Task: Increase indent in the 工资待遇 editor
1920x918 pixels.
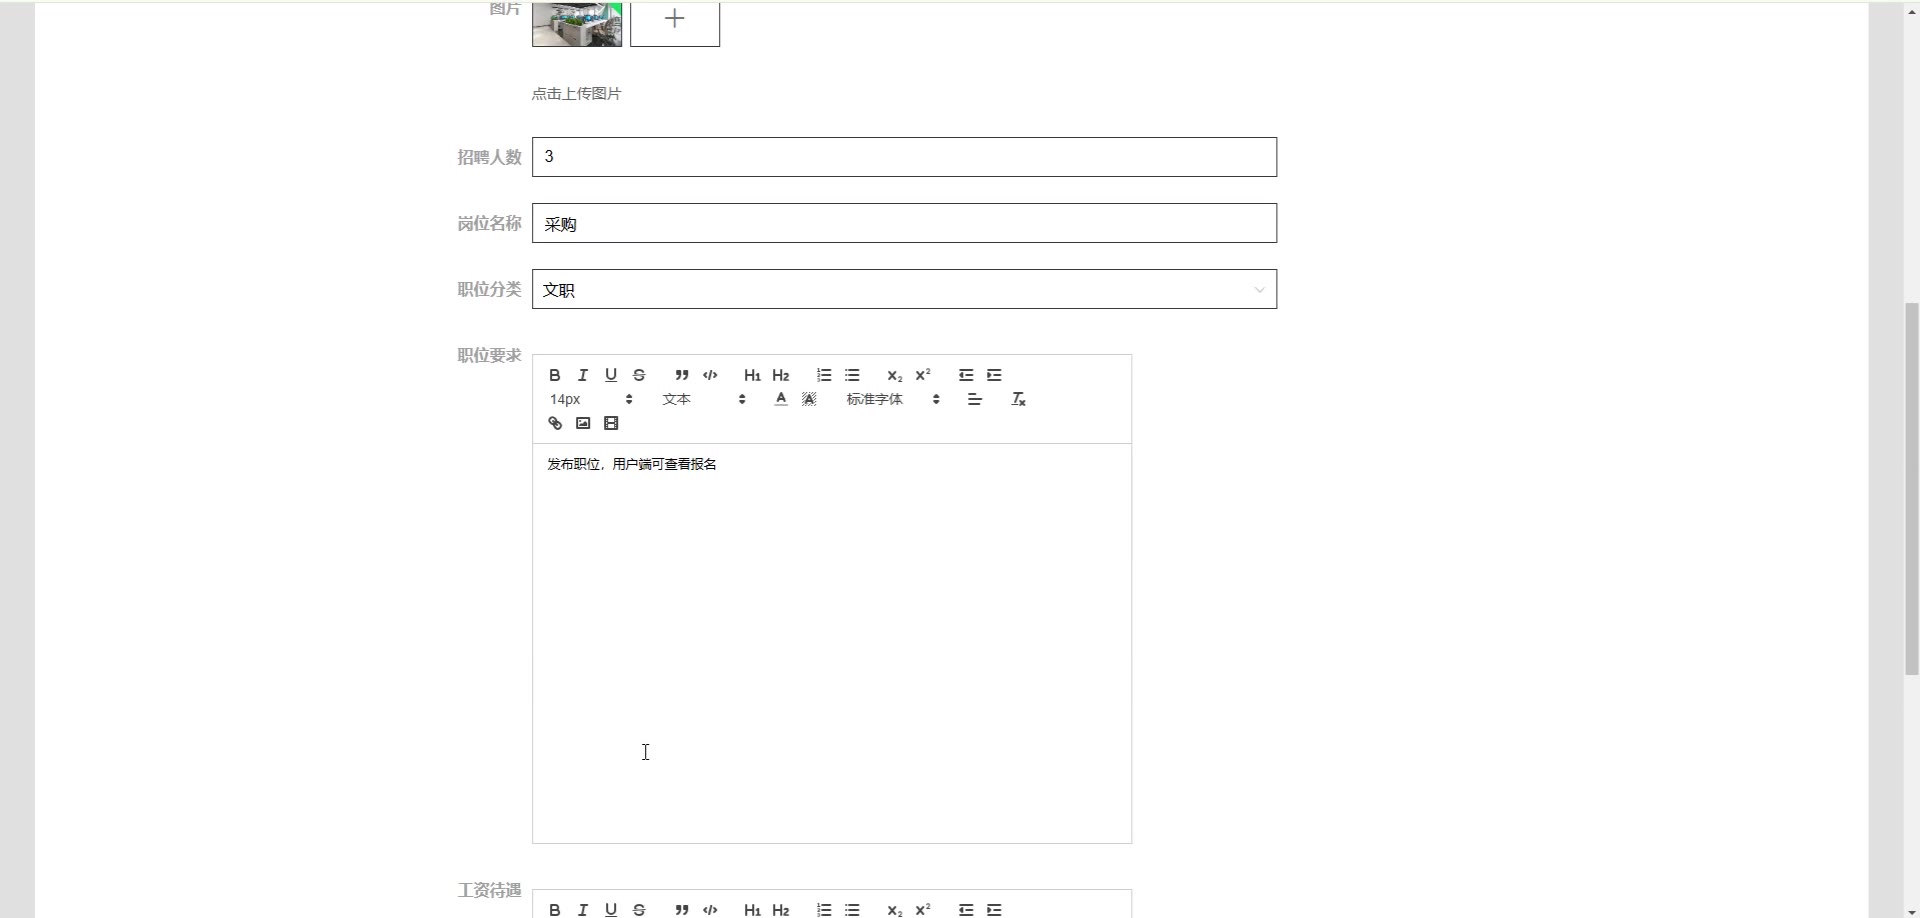Action: [994, 909]
